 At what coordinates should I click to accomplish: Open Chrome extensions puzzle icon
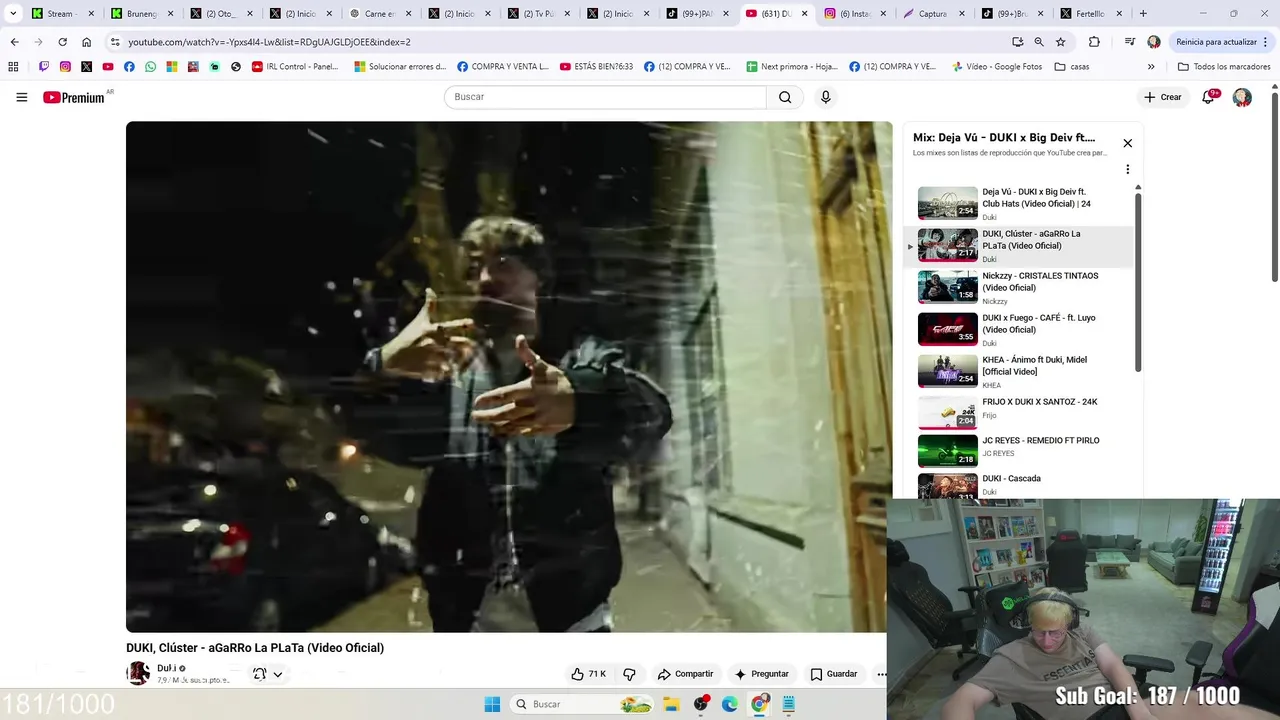[1094, 42]
